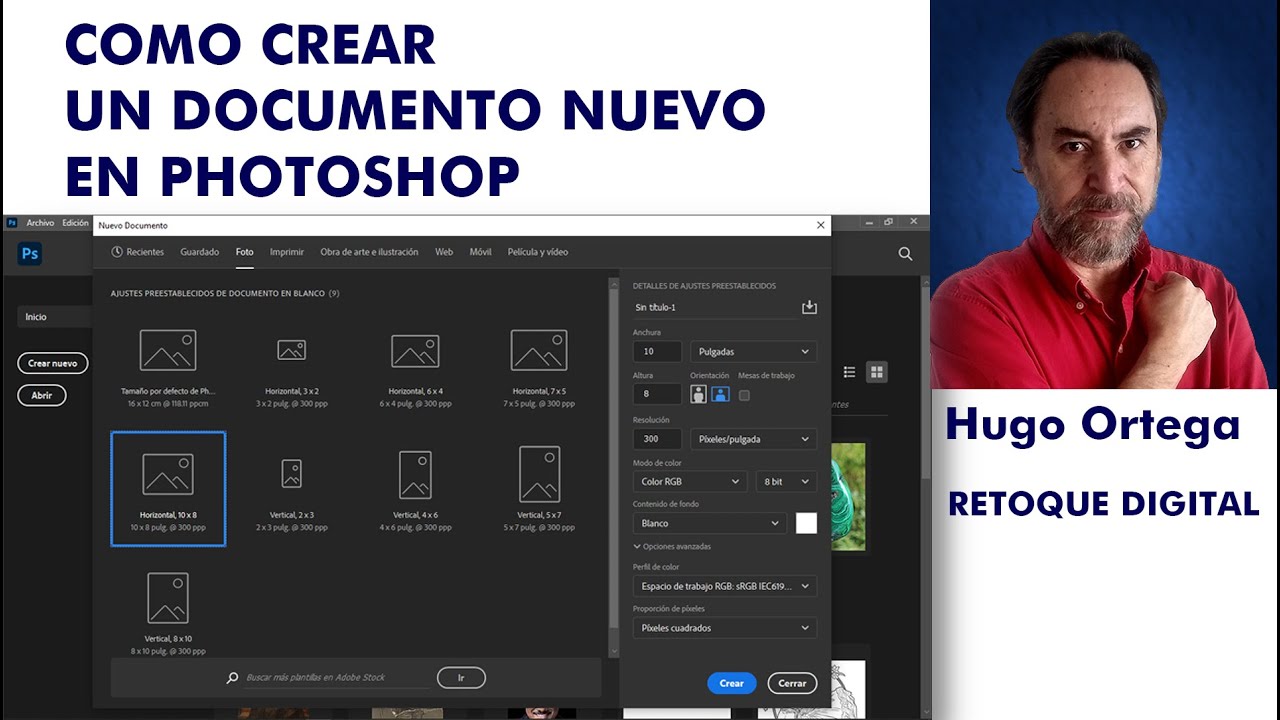
Task: Switch to Obra de arte e ilustración tab
Action: 369,252
